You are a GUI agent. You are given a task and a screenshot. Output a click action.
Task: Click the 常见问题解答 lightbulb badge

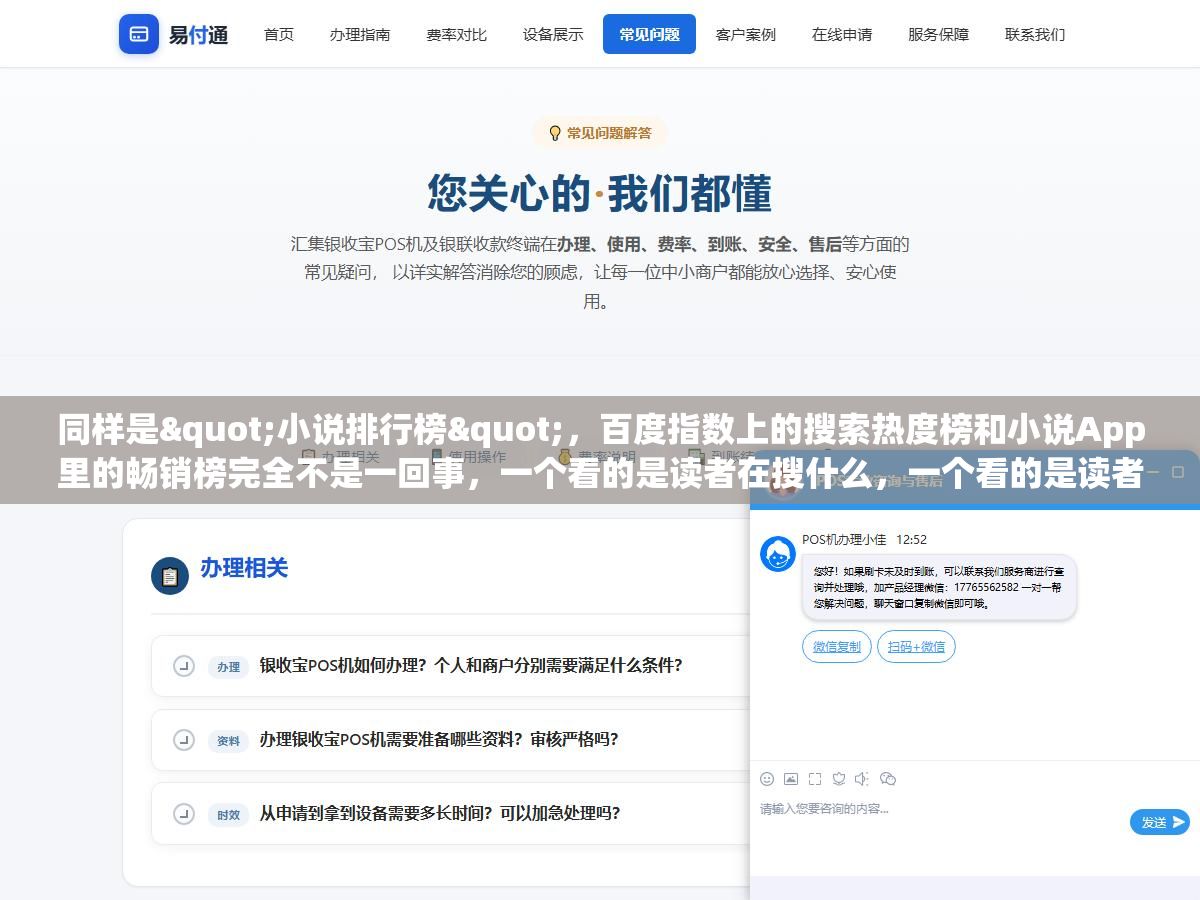[x=600, y=133]
